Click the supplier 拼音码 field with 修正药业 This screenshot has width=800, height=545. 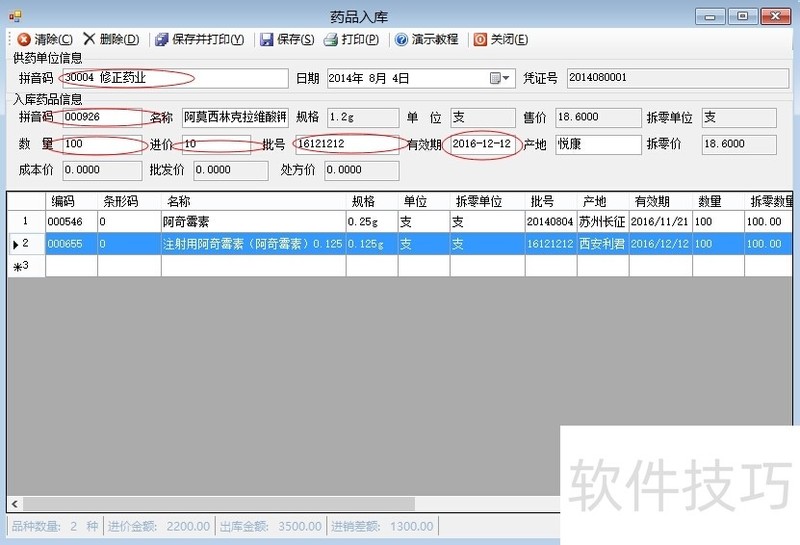pyautogui.click(x=170, y=78)
